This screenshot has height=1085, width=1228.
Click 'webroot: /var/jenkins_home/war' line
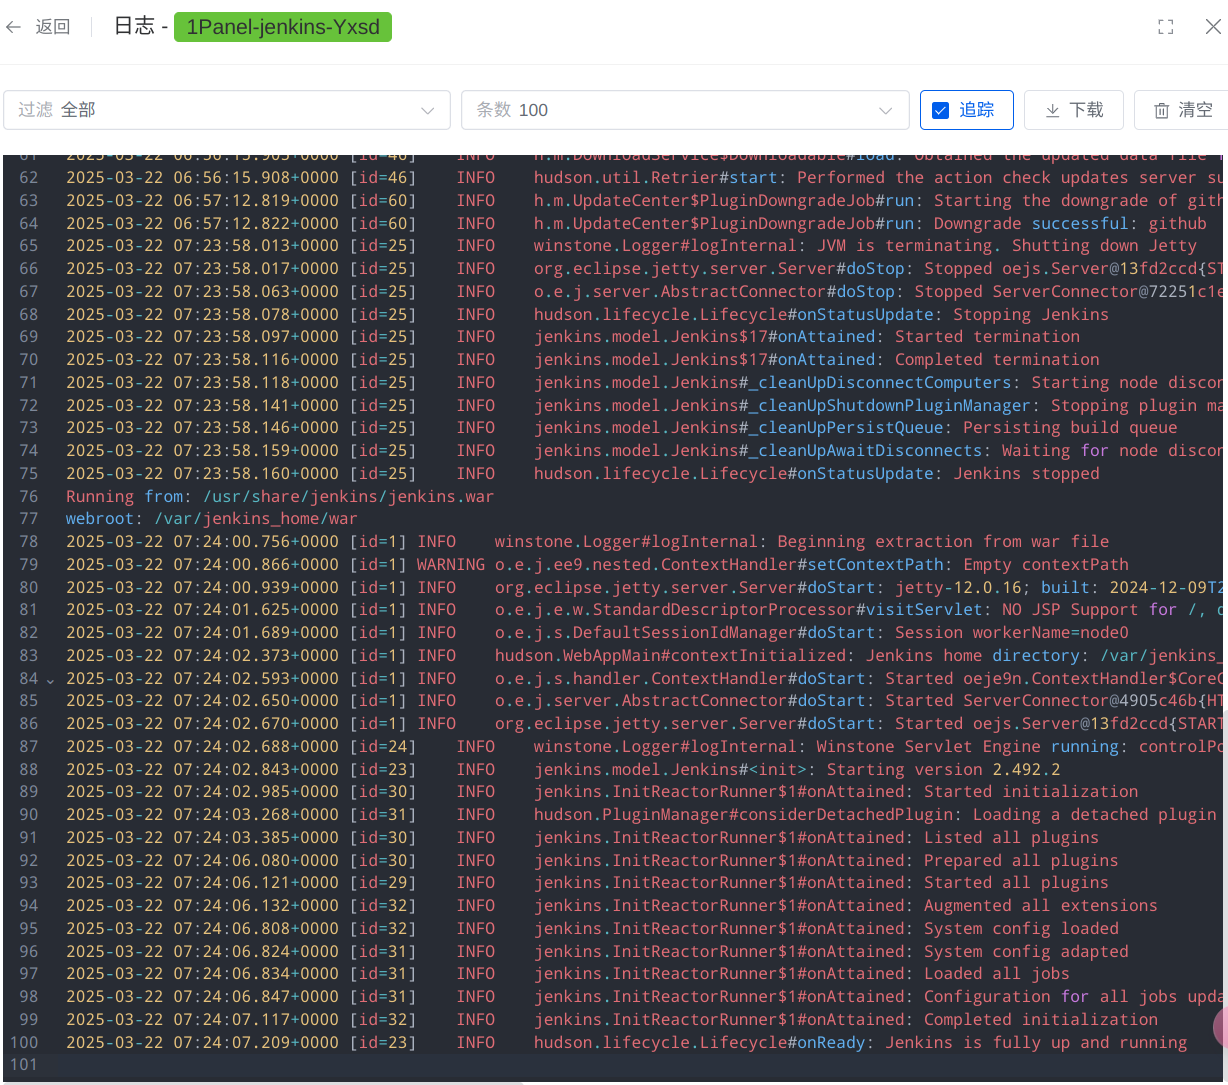pyautogui.click(x=212, y=519)
